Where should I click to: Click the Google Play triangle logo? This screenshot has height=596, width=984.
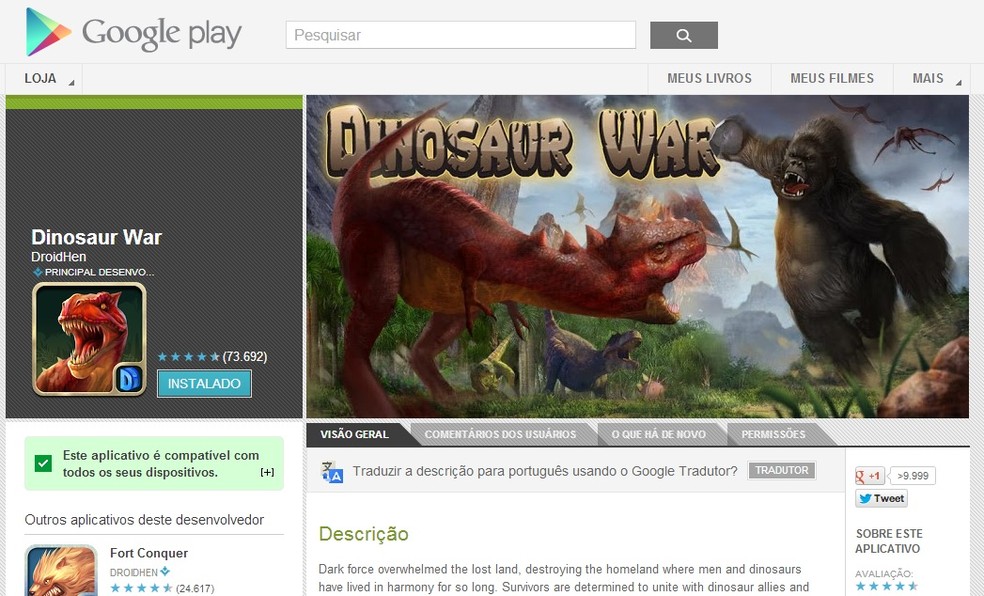pyautogui.click(x=48, y=31)
